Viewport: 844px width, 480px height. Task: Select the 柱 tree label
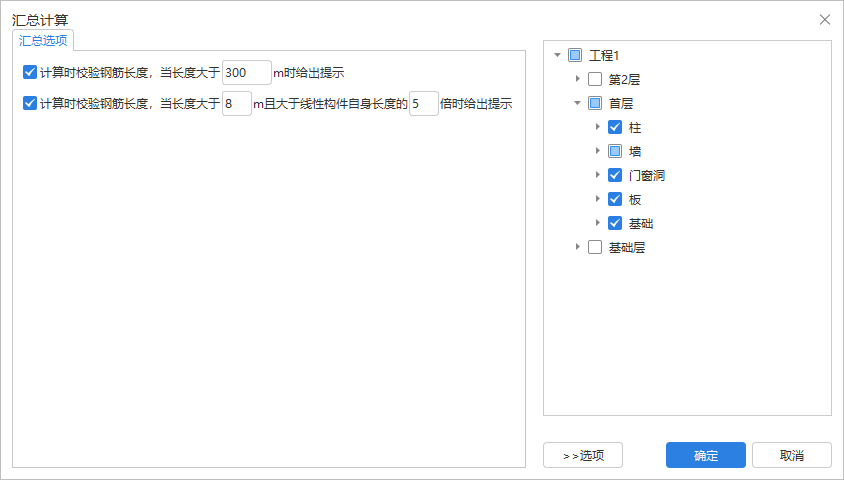(x=635, y=128)
